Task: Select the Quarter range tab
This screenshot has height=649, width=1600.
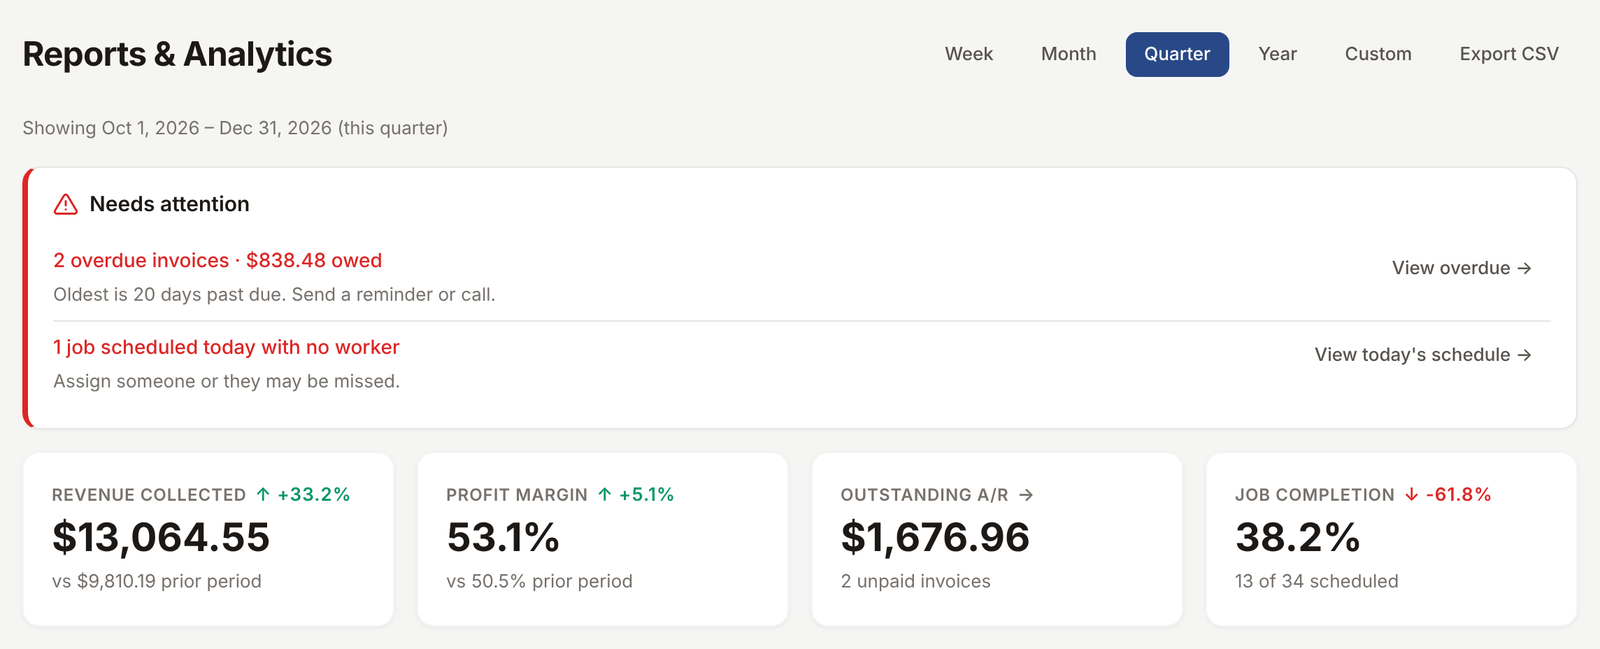Action: pyautogui.click(x=1177, y=54)
